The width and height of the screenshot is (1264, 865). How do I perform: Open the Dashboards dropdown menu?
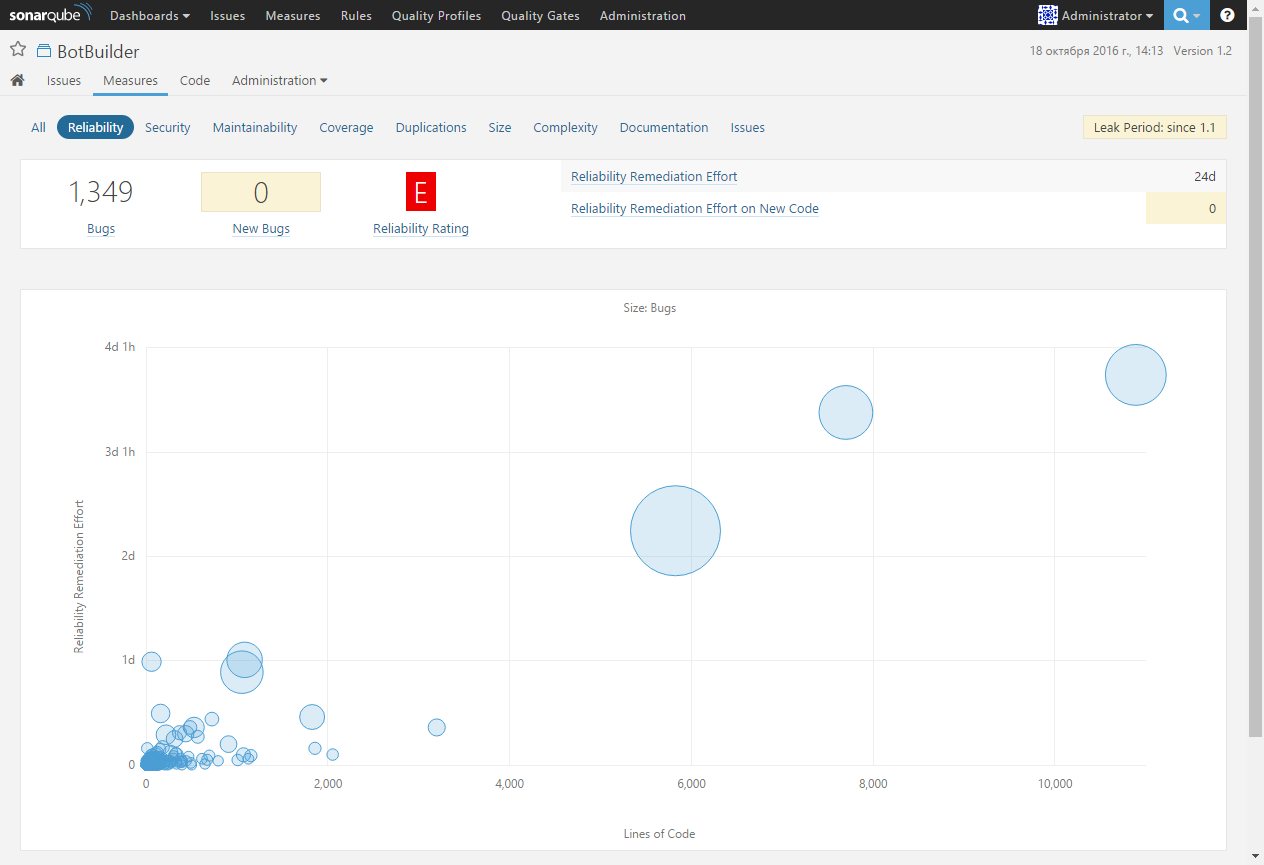148,15
